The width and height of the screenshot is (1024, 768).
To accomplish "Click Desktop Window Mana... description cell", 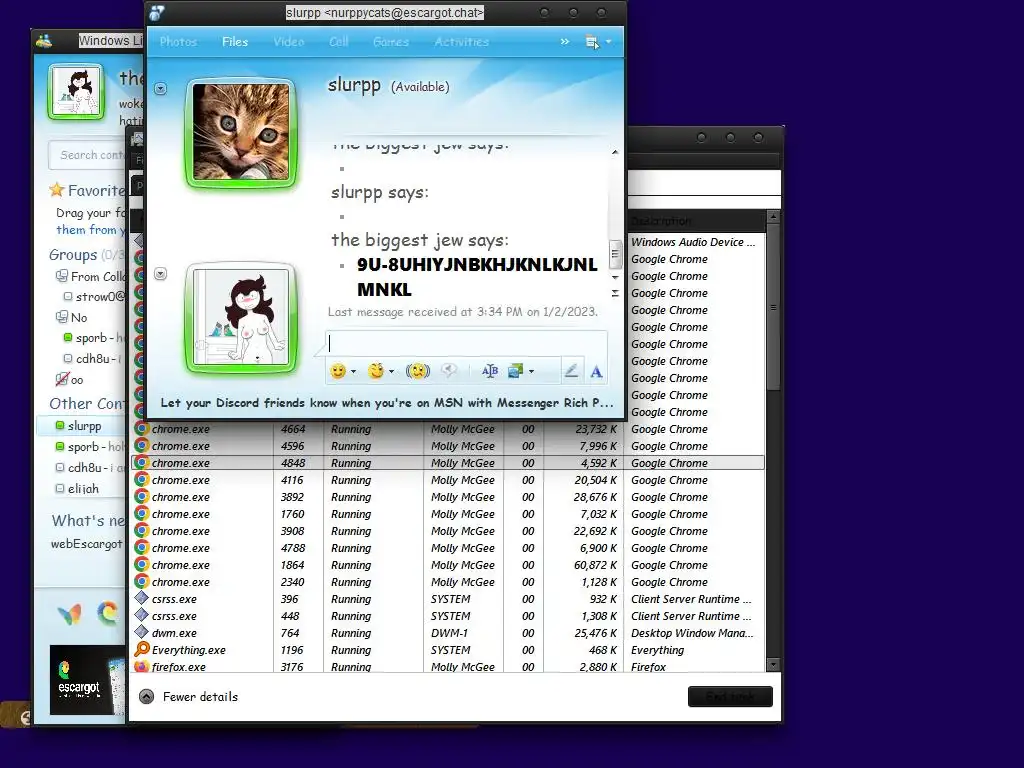I will [x=692, y=633].
